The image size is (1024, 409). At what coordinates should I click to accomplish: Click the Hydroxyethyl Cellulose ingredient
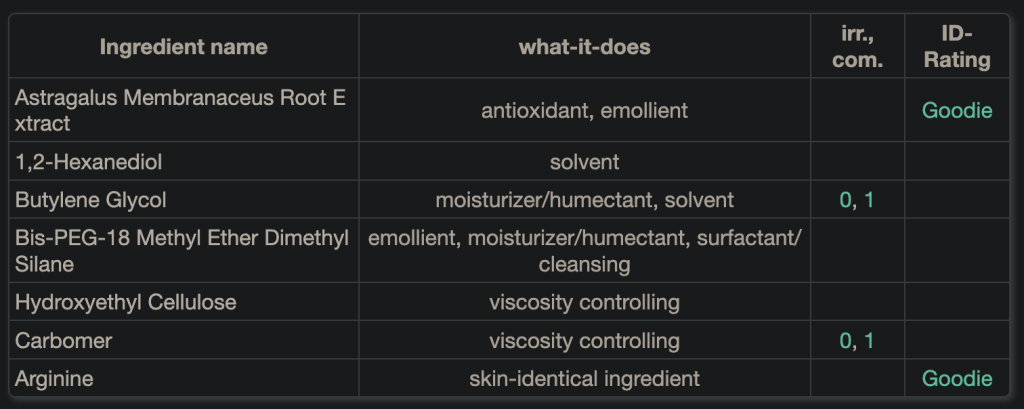tap(125, 302)
